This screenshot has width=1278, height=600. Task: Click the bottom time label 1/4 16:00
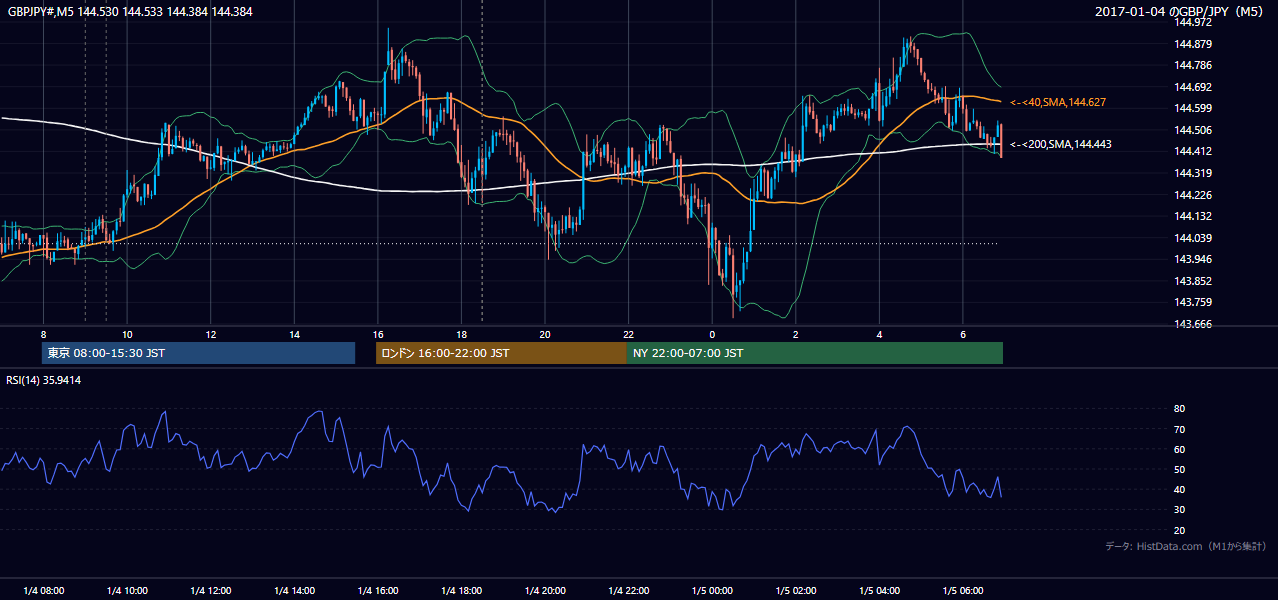(x=377, y=591)
